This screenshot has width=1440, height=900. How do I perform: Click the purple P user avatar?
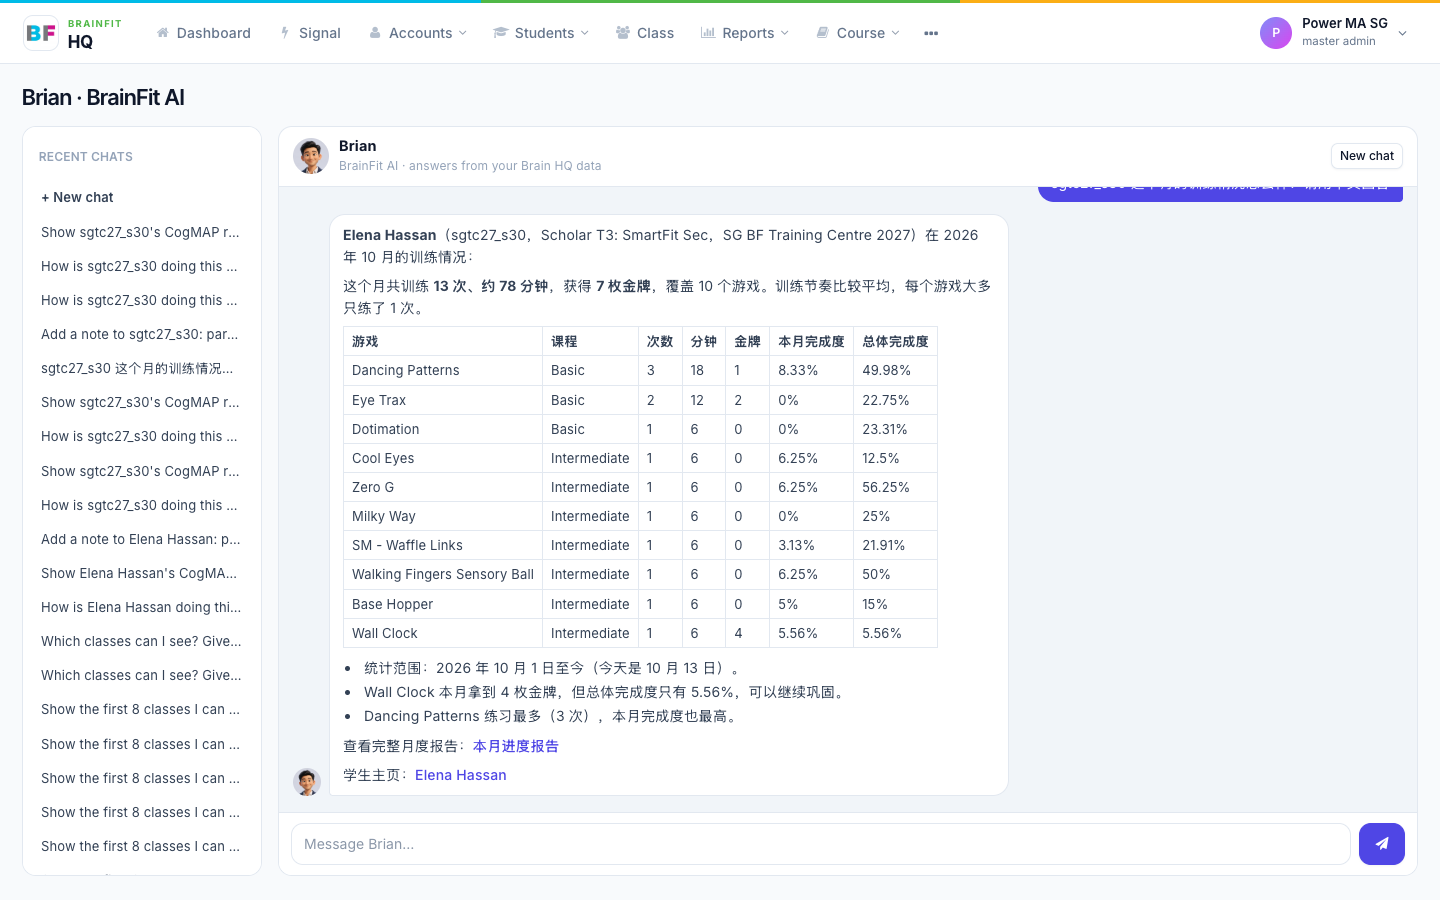tap(1276, 33)
